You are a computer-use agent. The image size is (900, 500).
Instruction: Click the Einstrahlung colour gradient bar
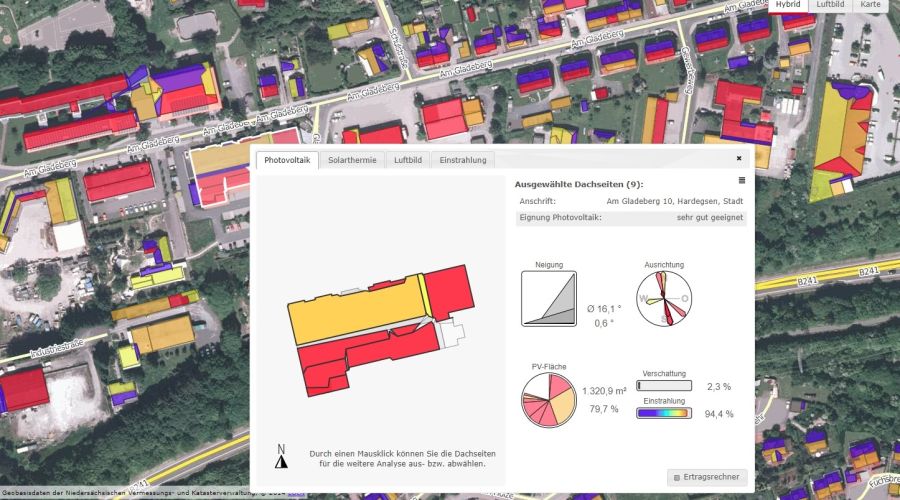point(664,413)
